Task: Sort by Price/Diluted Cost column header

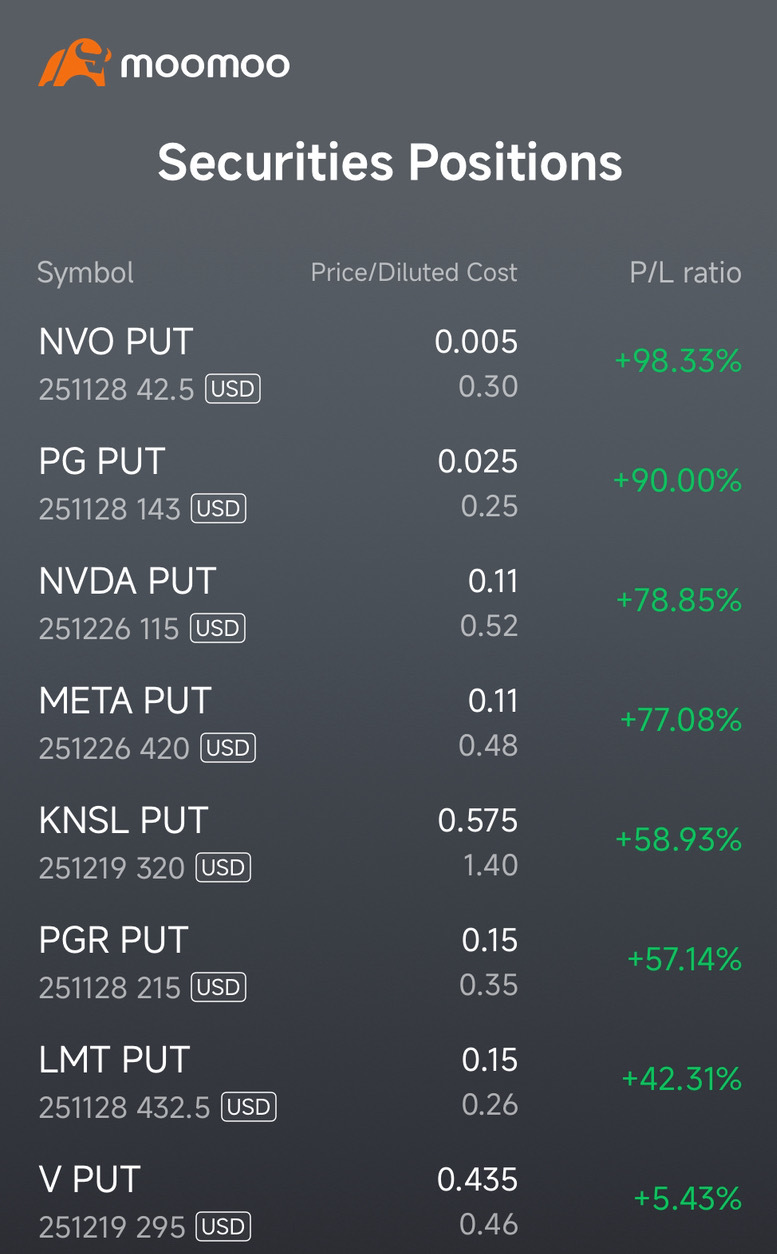Action: (414, 272)
